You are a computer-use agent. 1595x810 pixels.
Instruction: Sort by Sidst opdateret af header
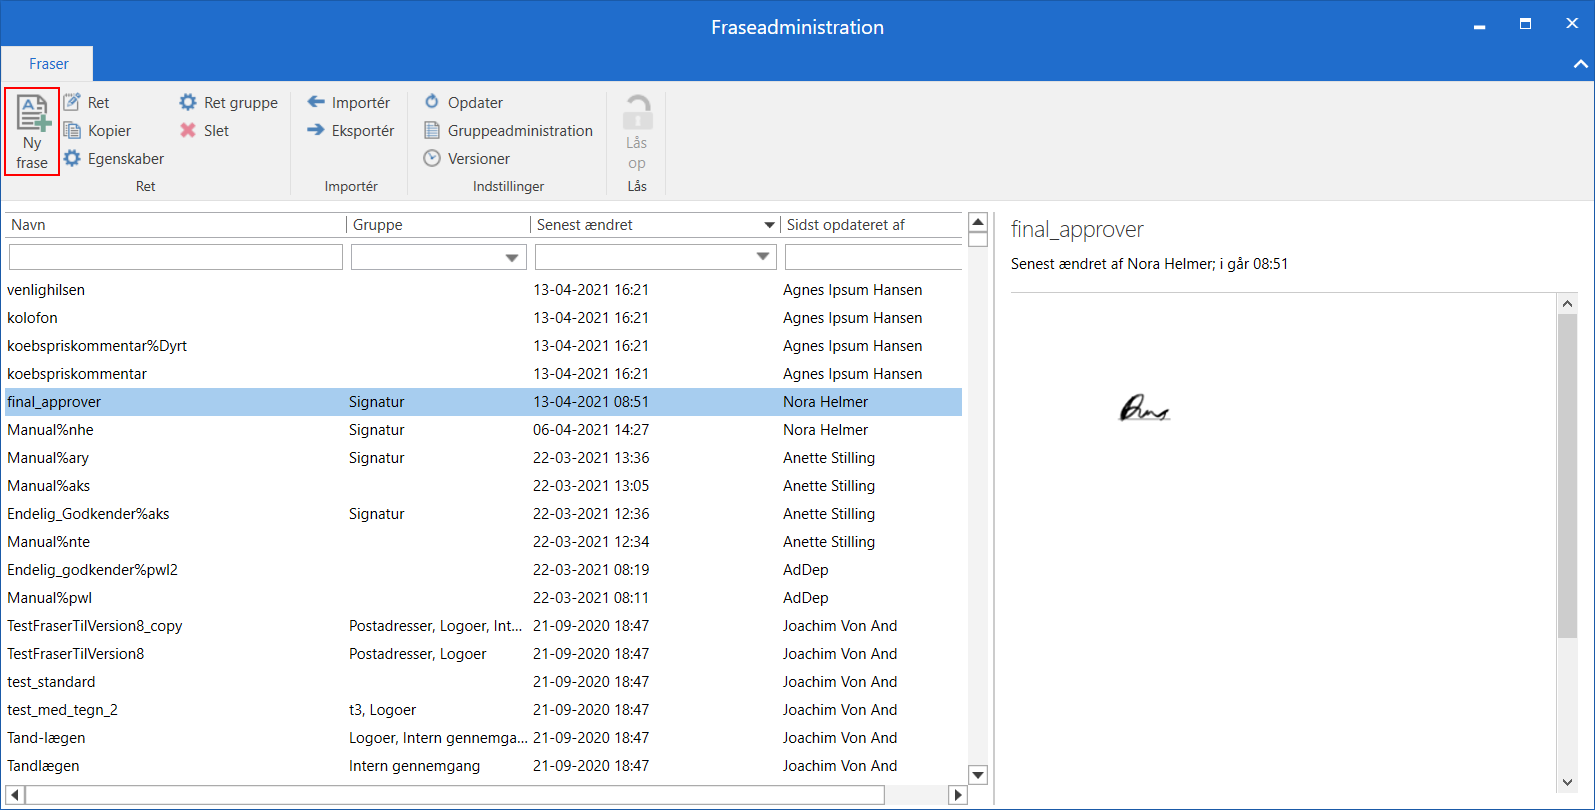pos(872,225)
